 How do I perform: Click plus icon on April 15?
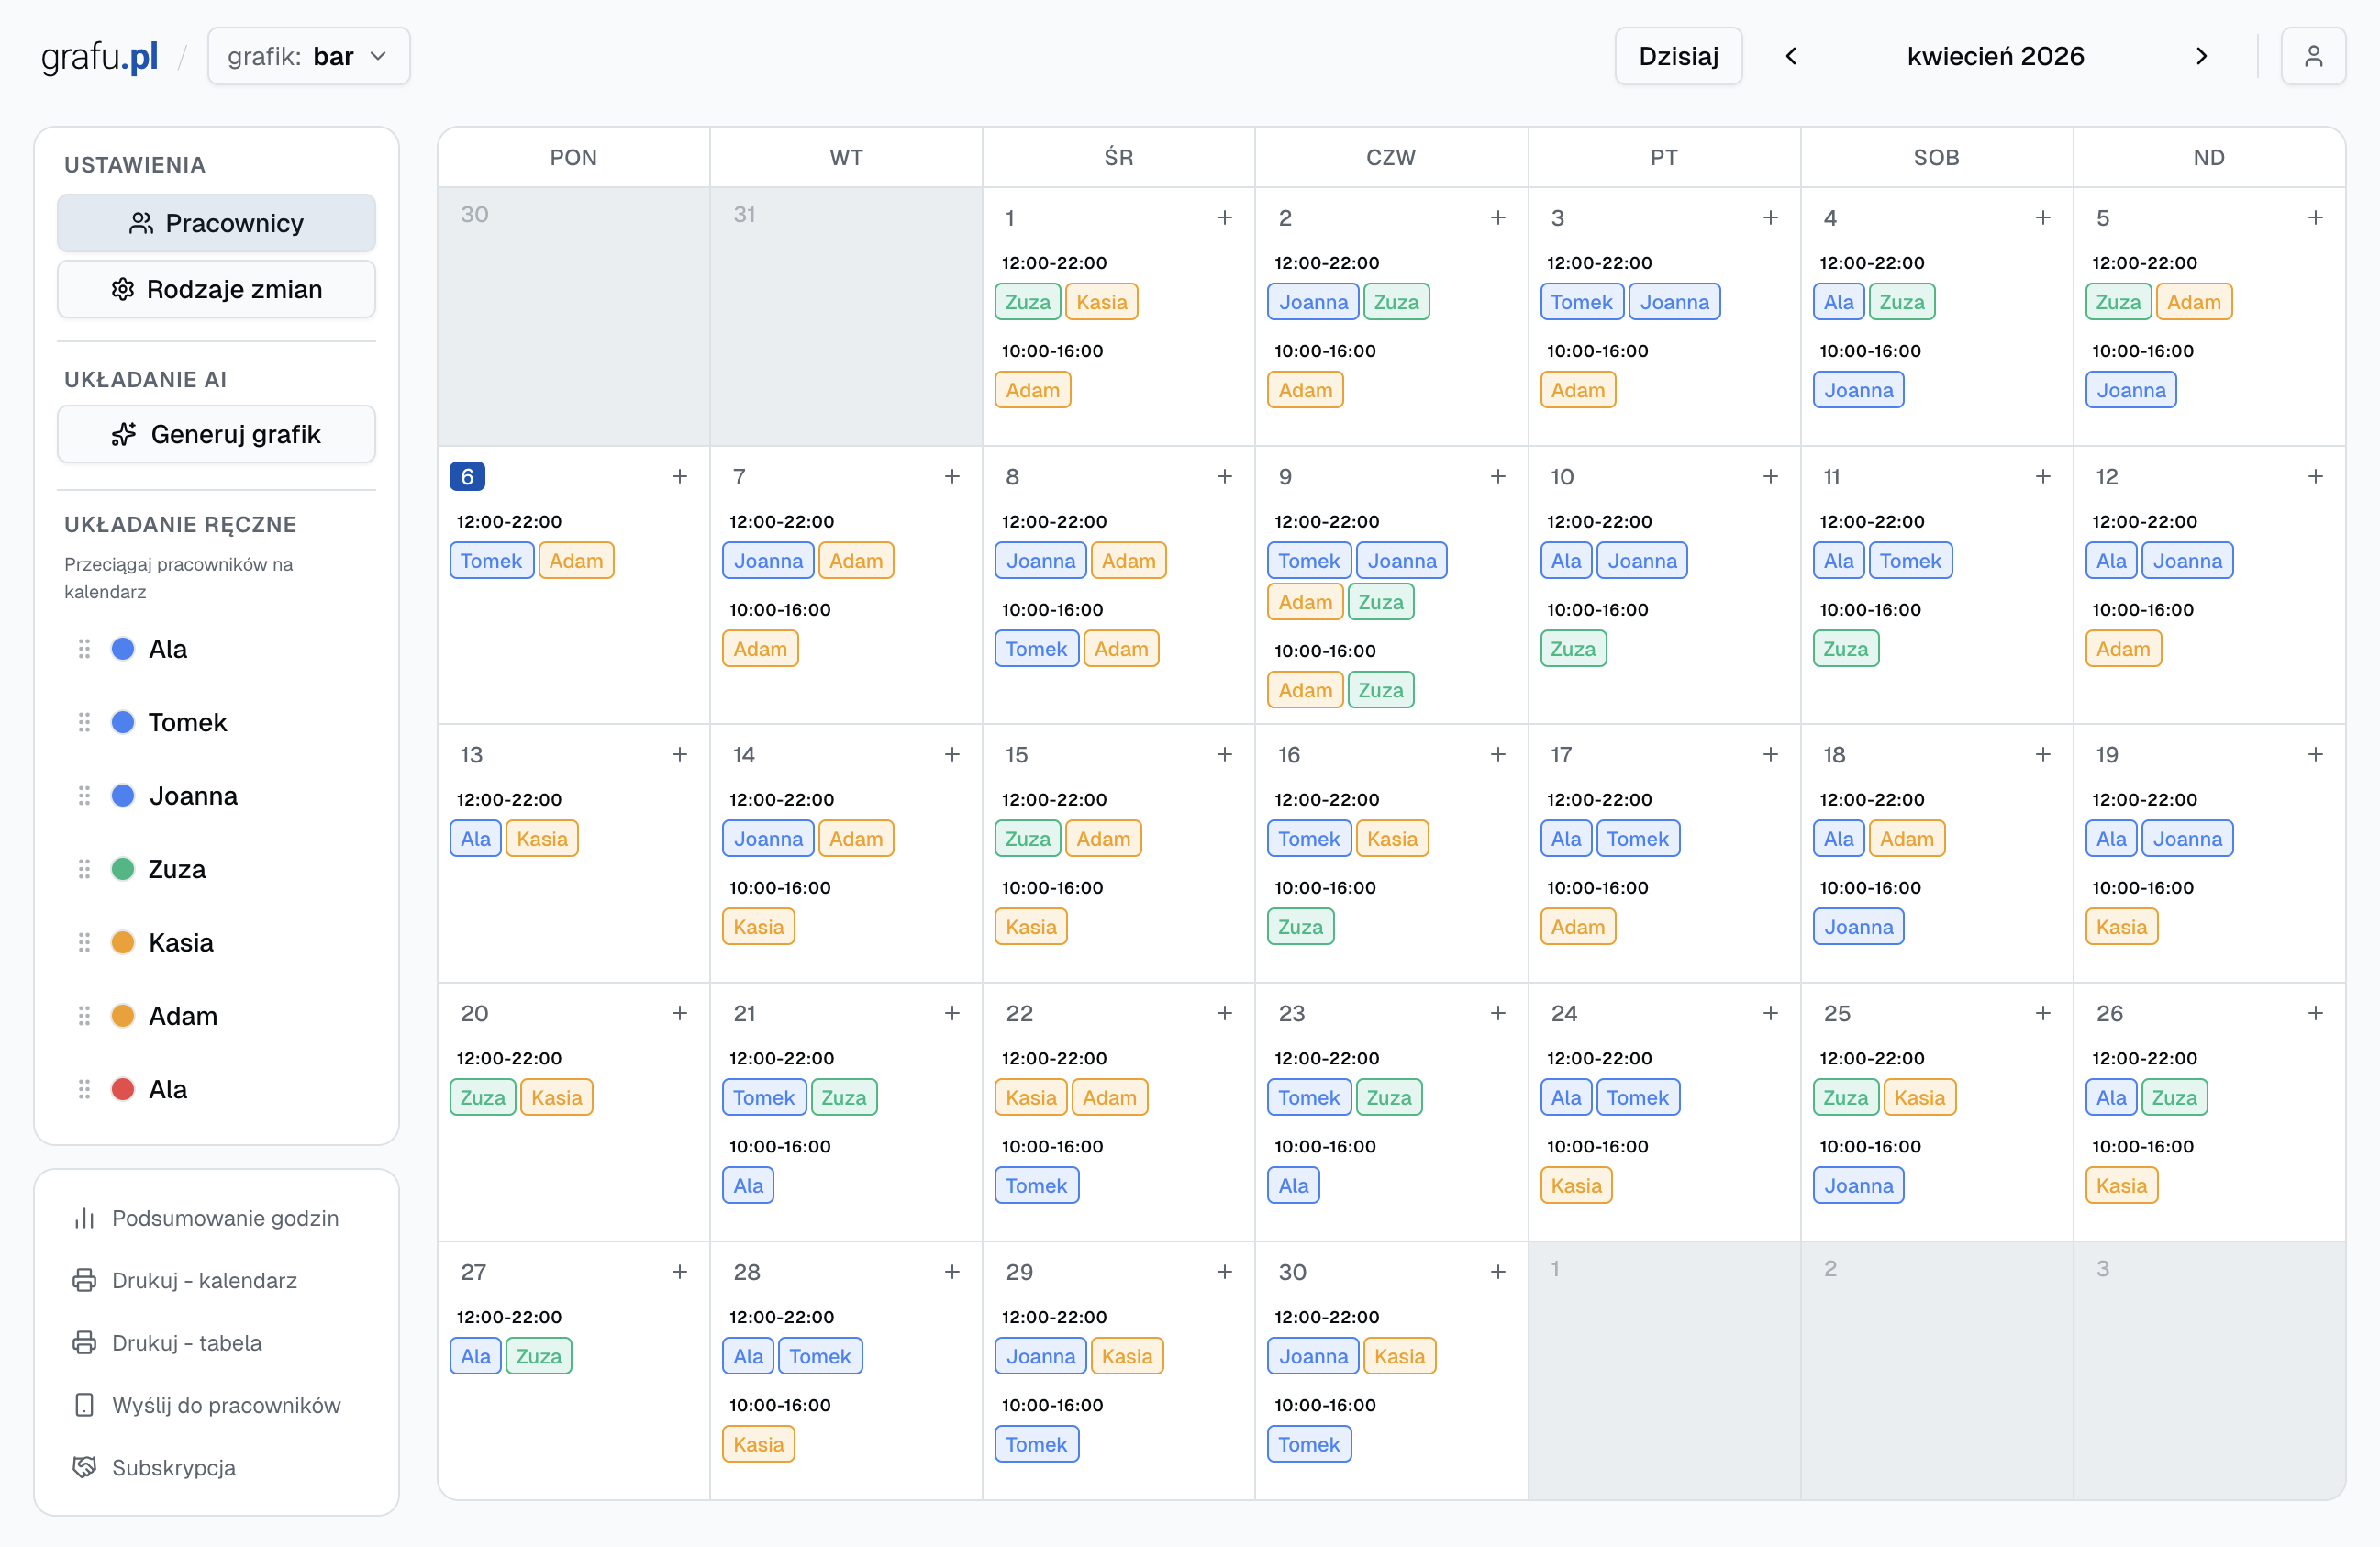point(1224,754)
